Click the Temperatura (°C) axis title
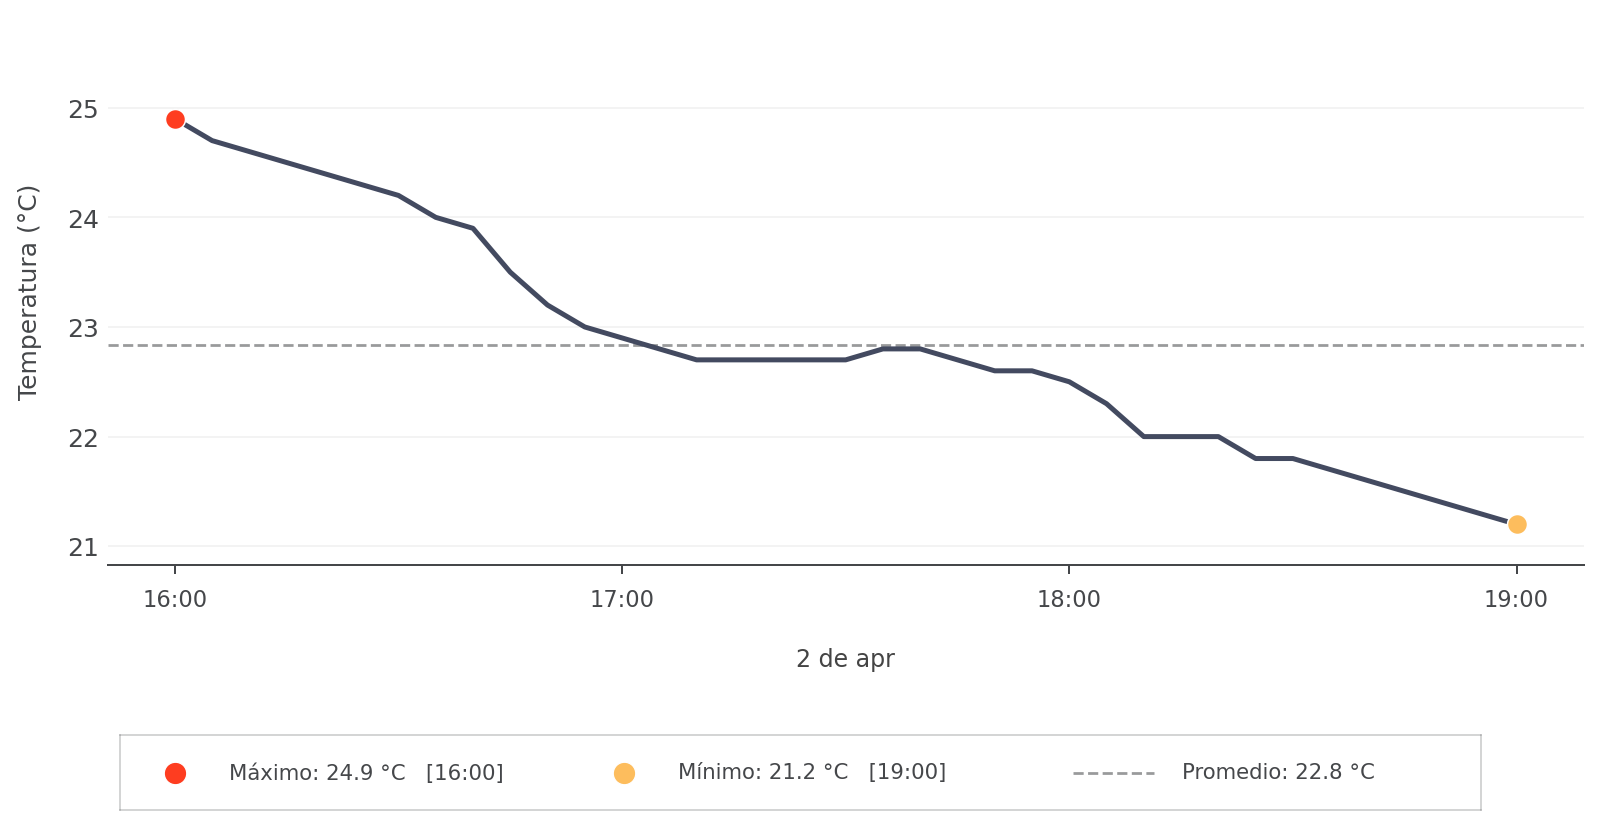This screenshot has height=828, width=1601. [x=28, y=292]
